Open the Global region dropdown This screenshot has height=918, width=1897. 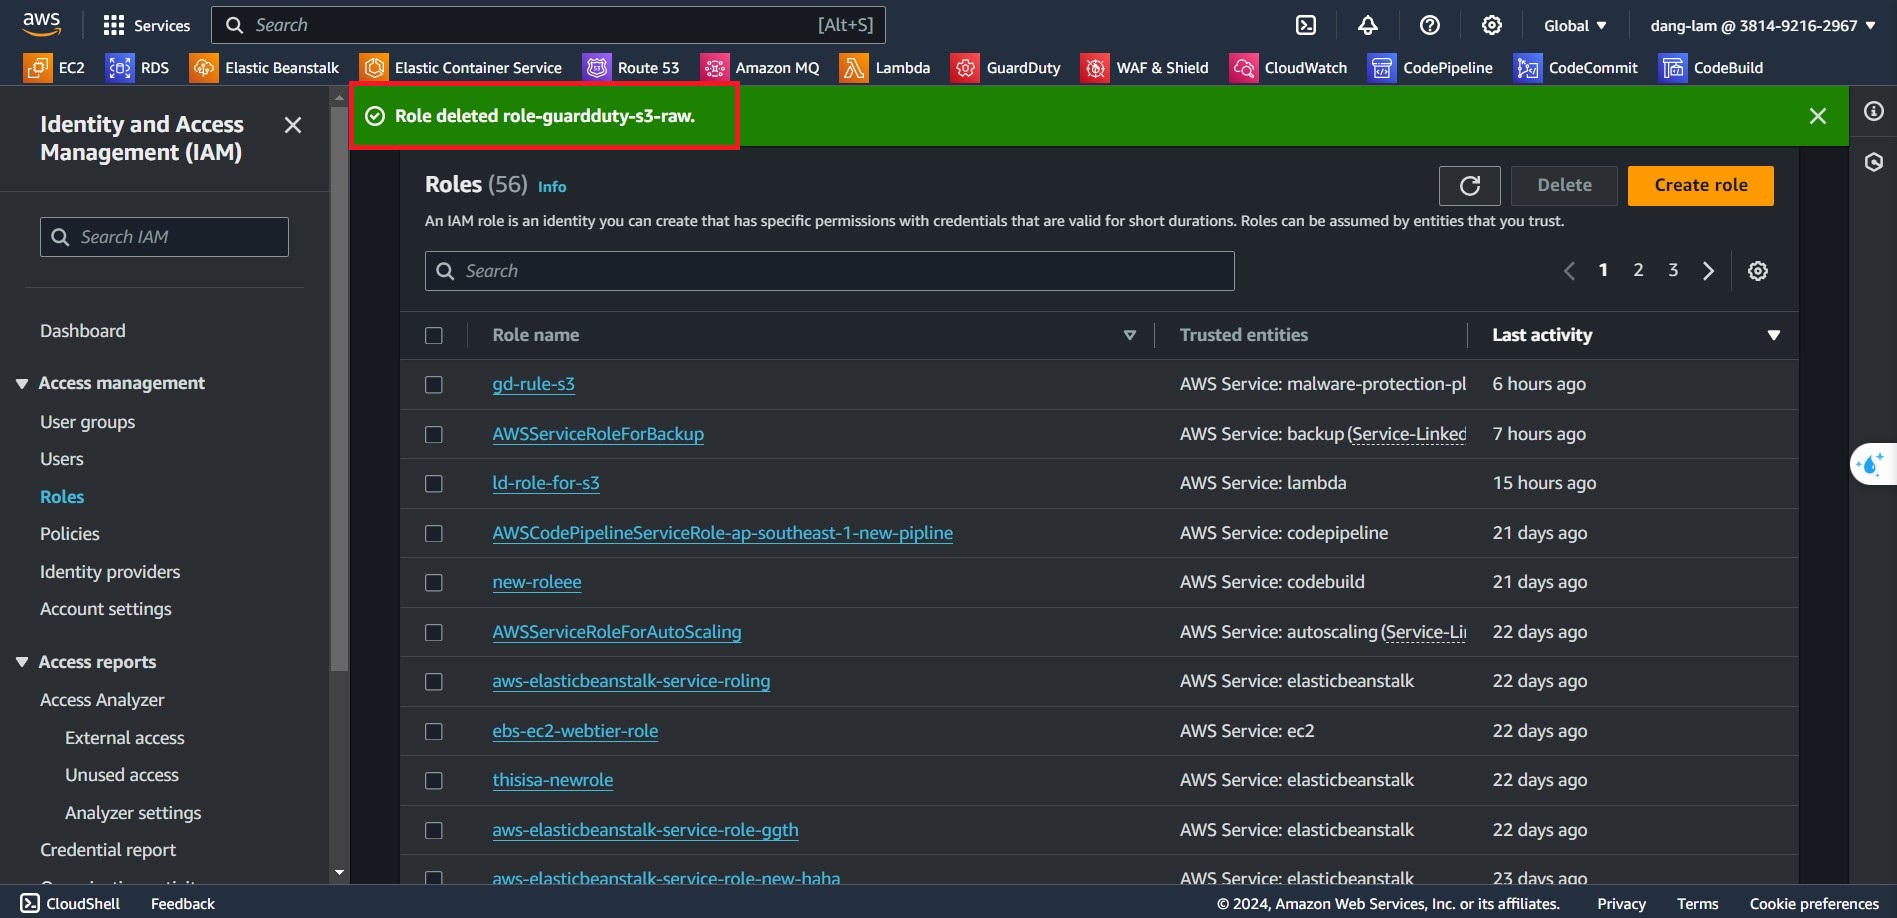[x=1575, y=25]
